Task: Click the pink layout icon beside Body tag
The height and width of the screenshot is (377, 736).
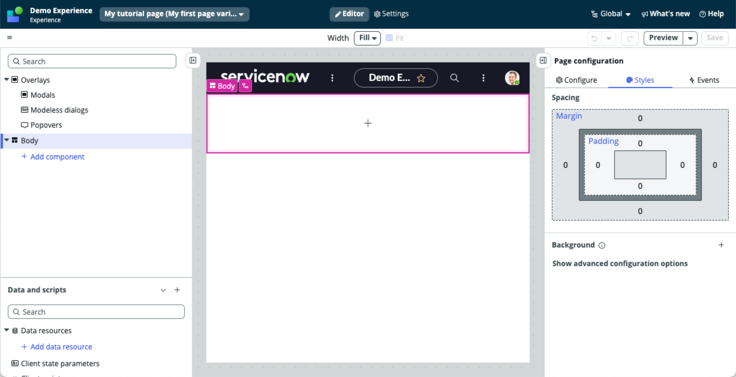Action: 245,86
